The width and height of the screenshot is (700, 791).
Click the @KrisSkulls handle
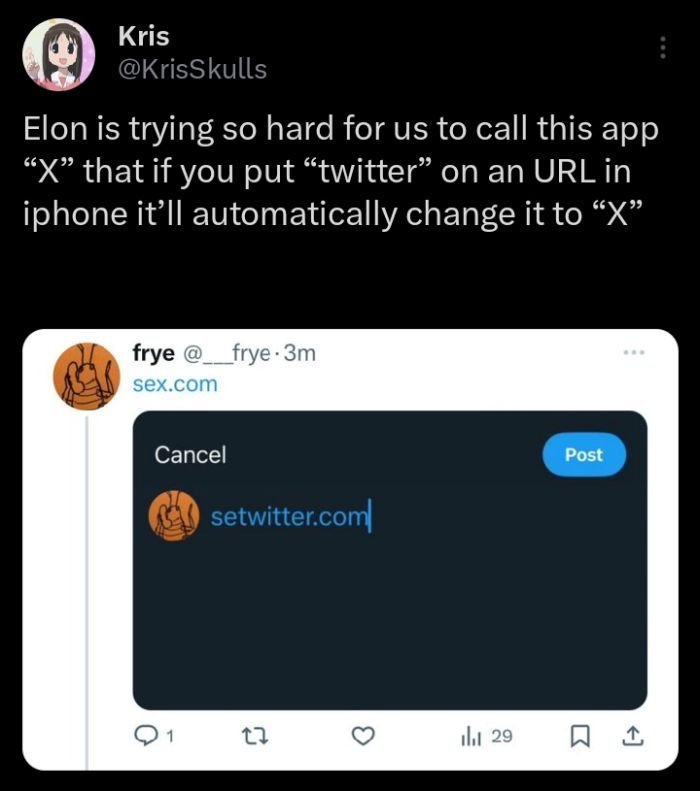pos(193,68)
